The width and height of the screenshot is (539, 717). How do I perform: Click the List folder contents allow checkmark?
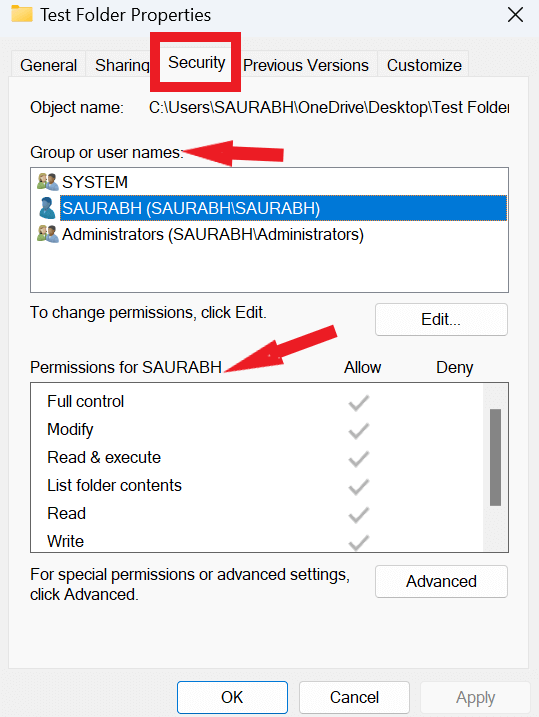pyautogui.click(x=358, y=487)
